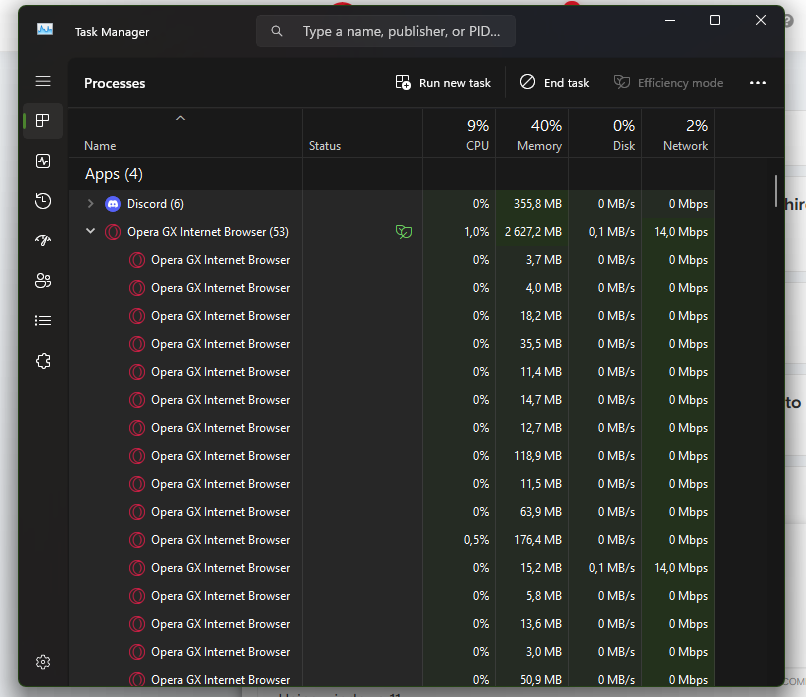The image size is (806, 697).
Task: Open the hamburger navigation menu
Action: [42, 81]
